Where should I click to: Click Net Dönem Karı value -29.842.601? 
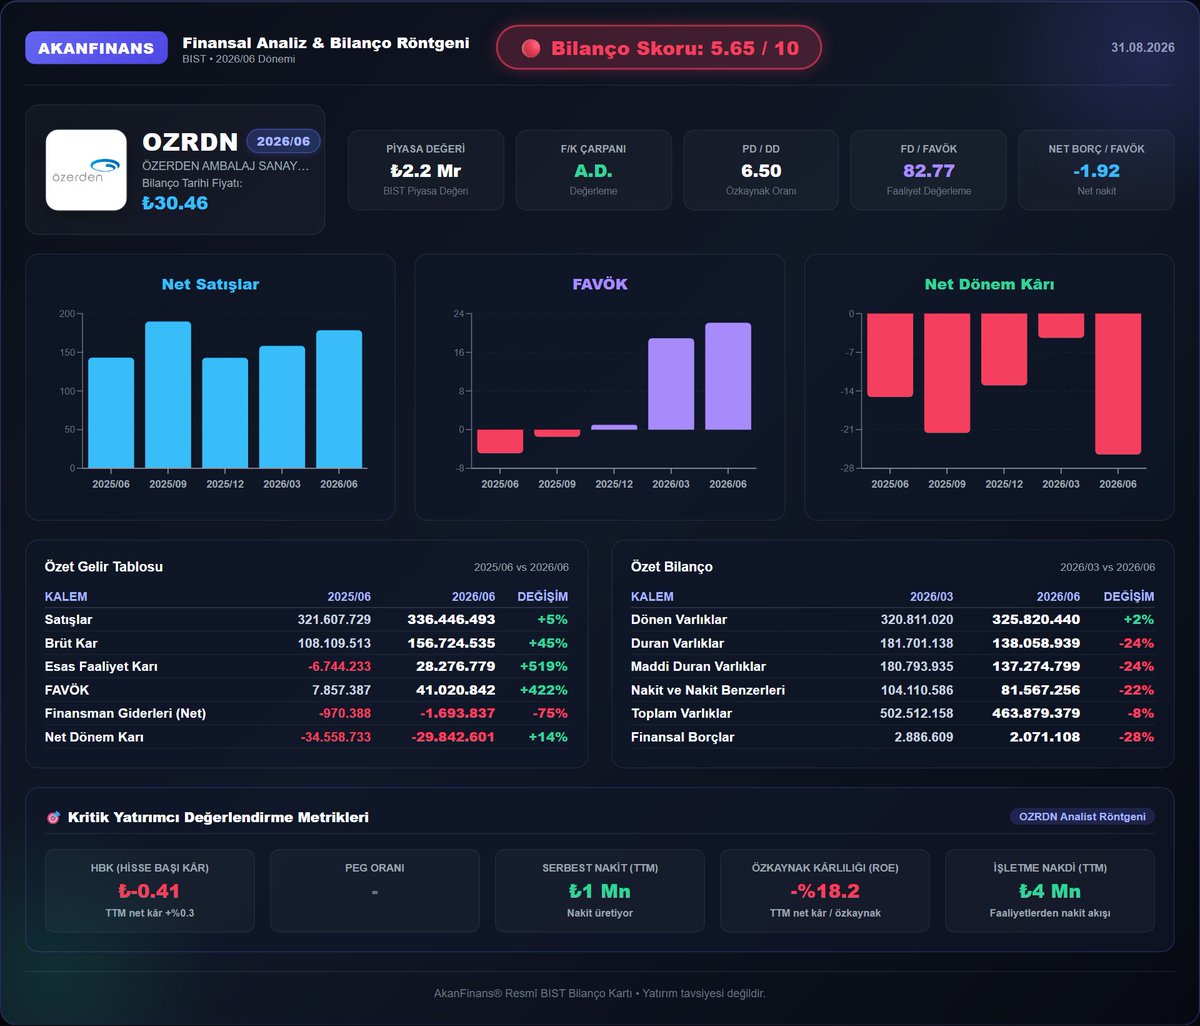tap(453, 737)
